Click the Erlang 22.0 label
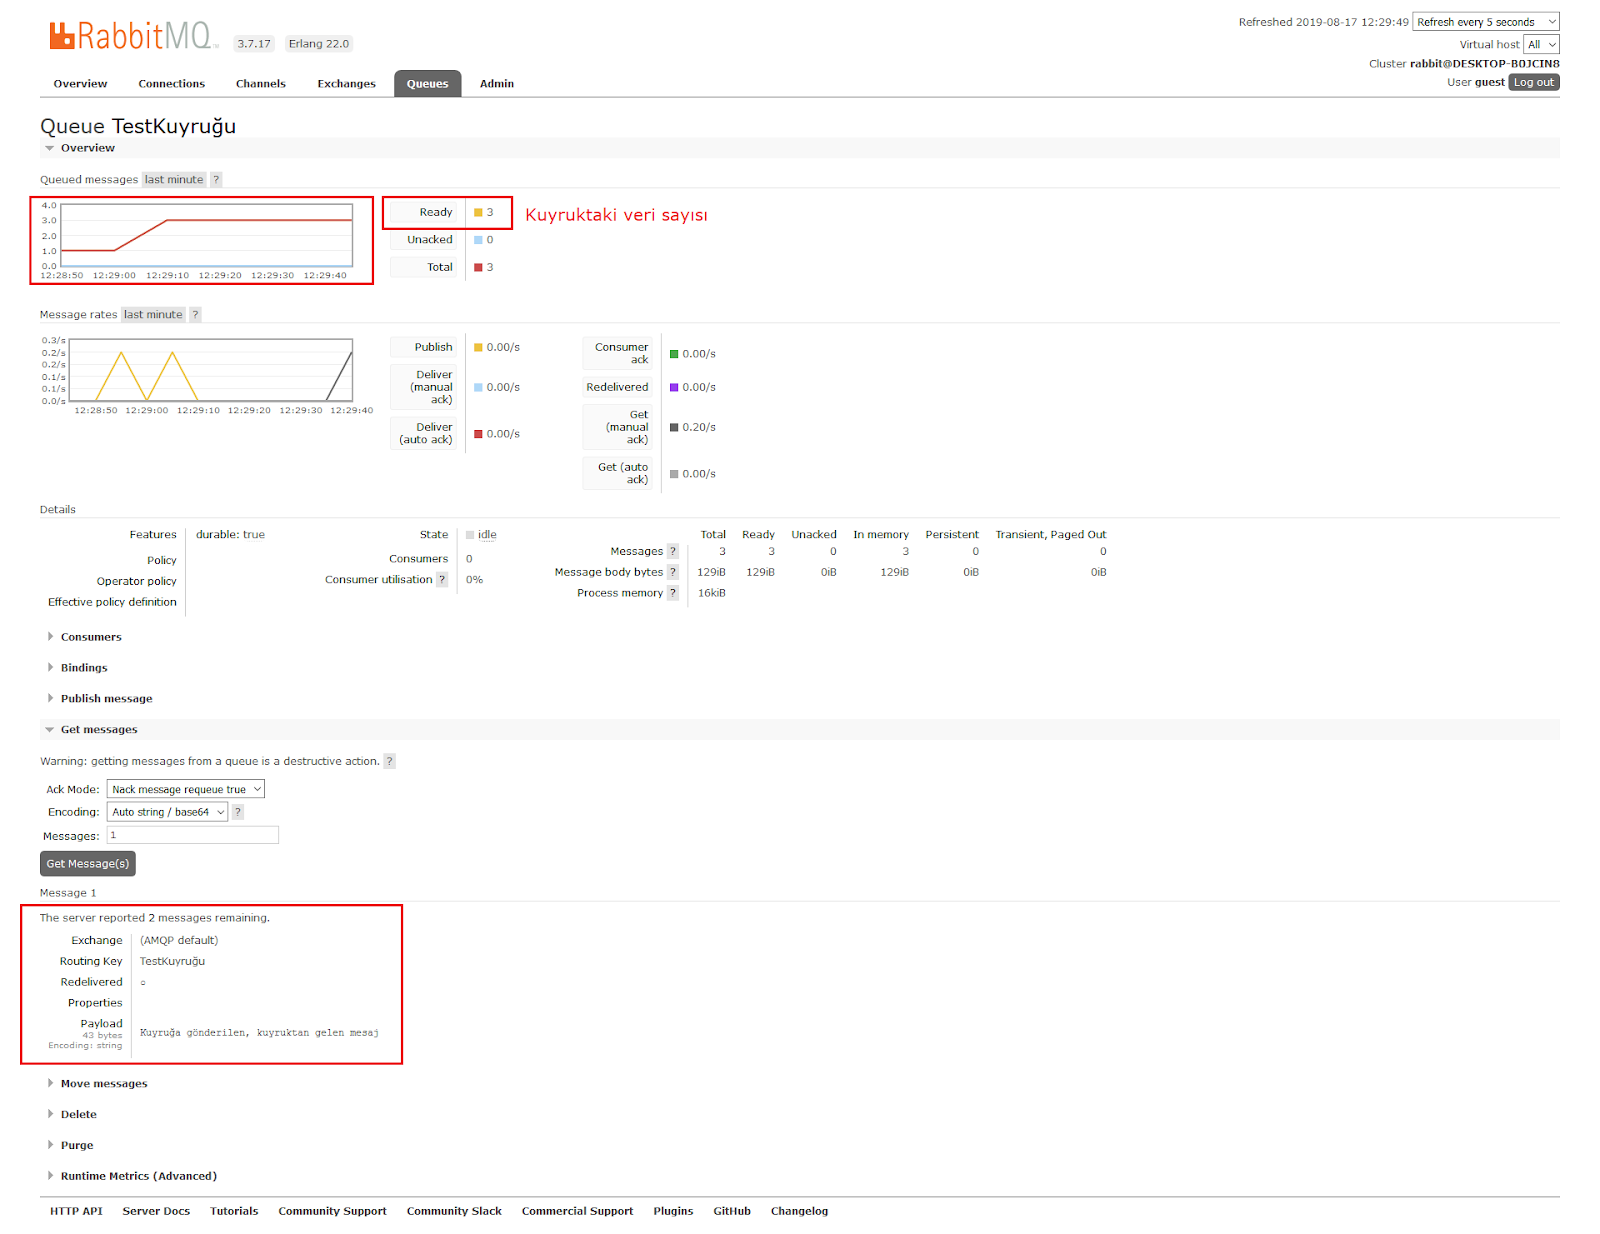The height and width of the screenshot is (1234, 1600). [x=319, y=44]
